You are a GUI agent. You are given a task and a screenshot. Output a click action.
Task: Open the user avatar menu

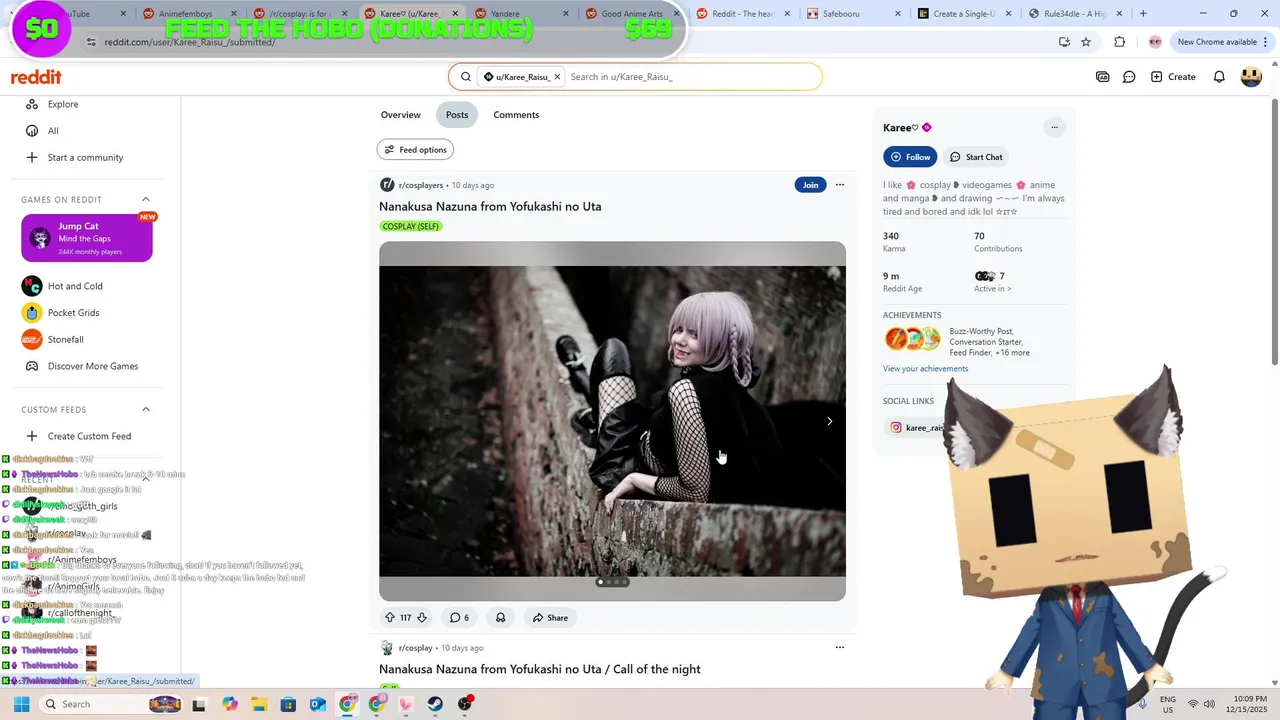click(x=1251, y=77)
